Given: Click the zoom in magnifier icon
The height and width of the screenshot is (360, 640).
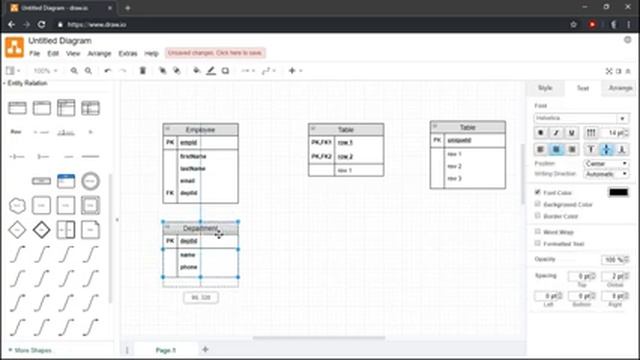Looking at the screenshot, I should [x=74, y=71].
